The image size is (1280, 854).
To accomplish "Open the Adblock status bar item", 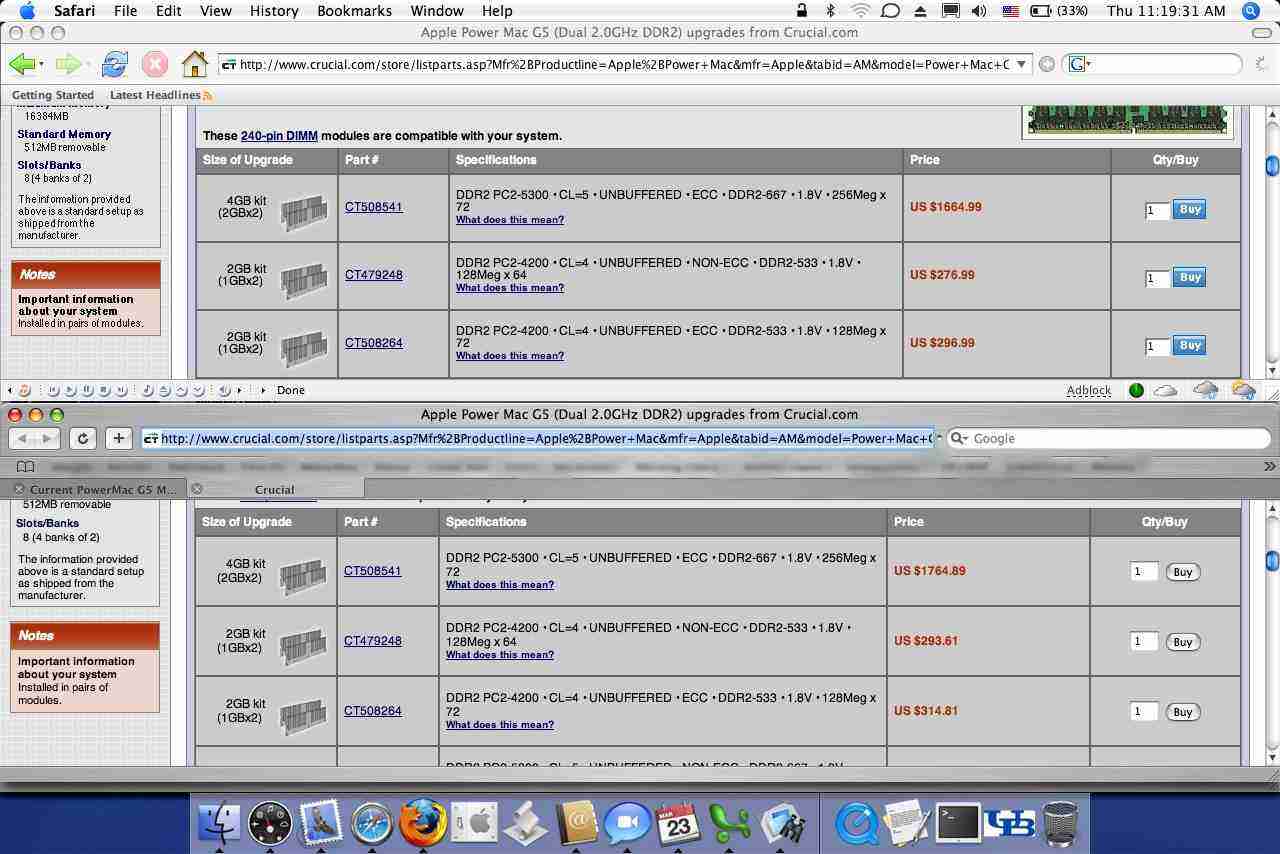I will tap(1089, 391).
